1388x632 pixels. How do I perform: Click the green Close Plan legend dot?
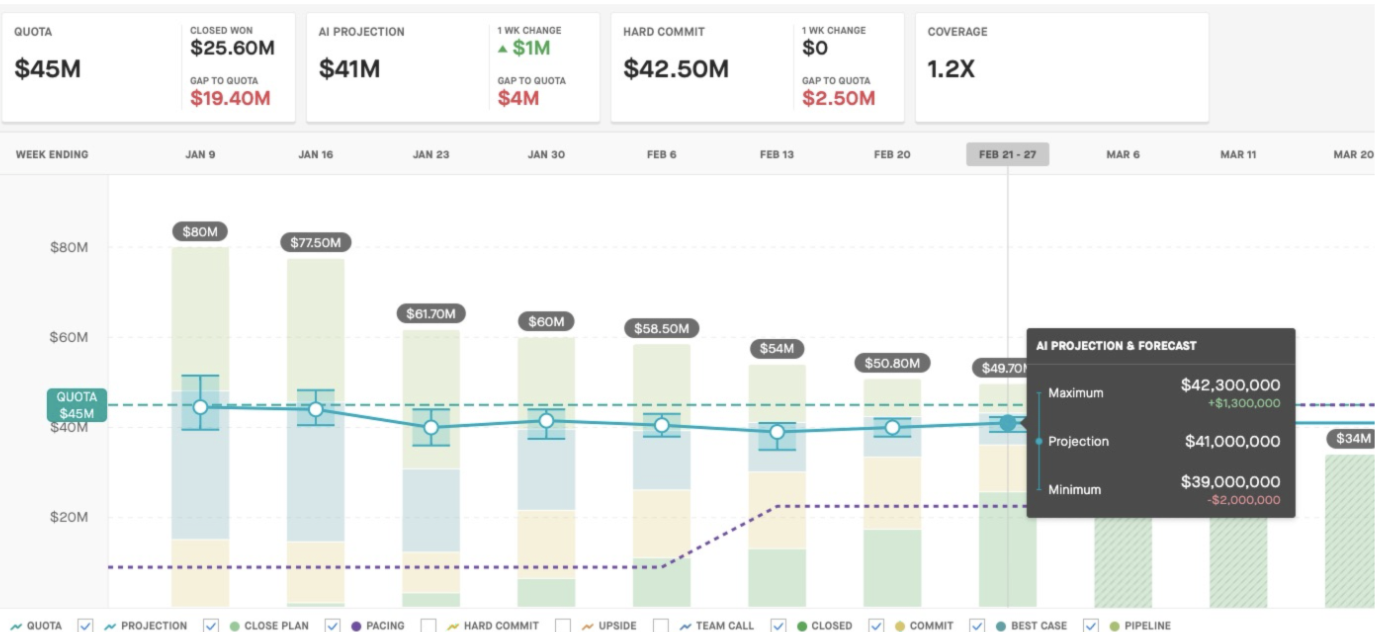[x=234, y=626]
